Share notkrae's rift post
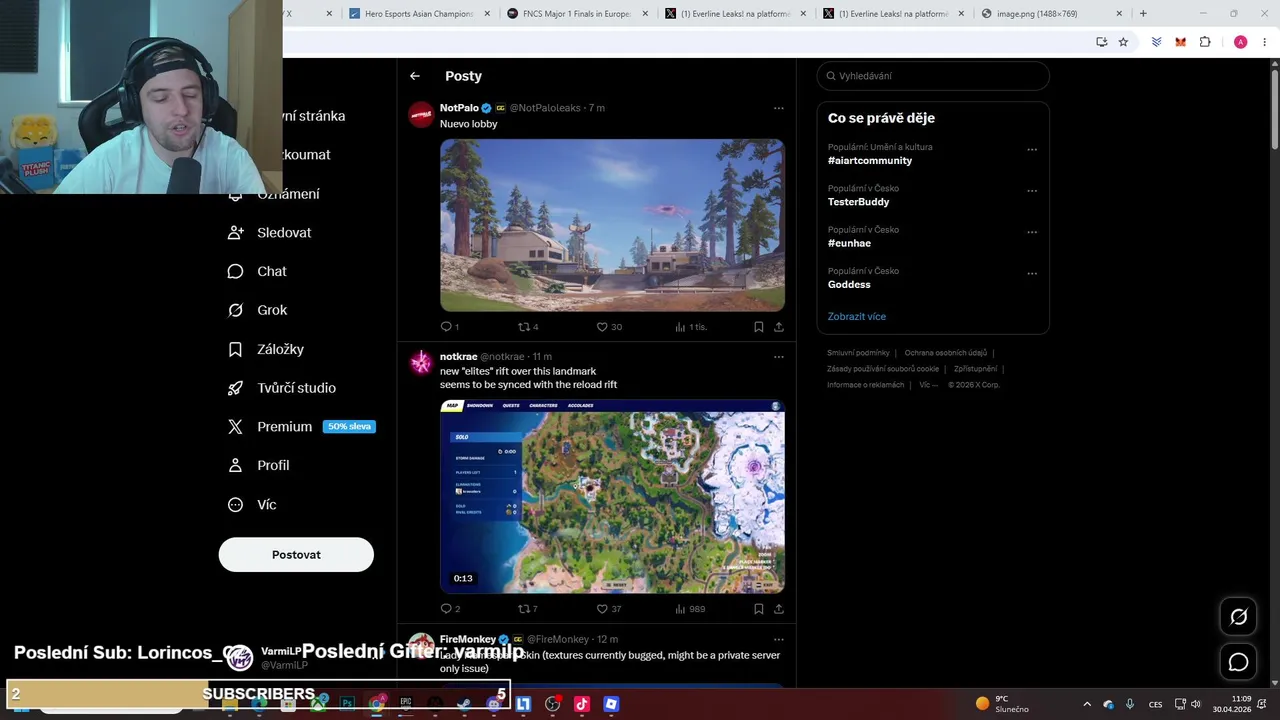 (779, 609)
